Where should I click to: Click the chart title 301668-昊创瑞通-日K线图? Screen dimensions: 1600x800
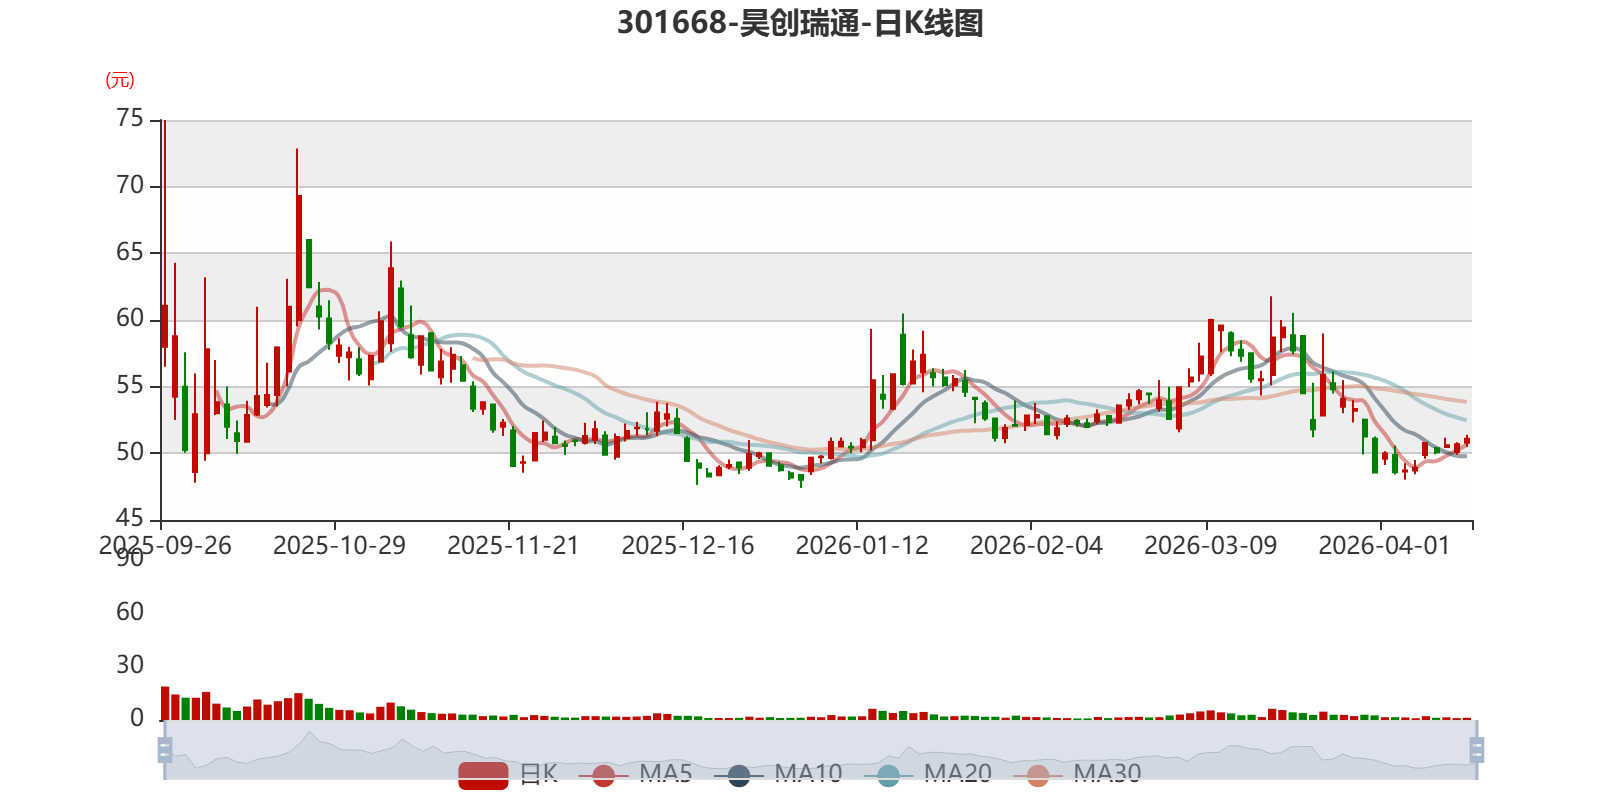800,22
